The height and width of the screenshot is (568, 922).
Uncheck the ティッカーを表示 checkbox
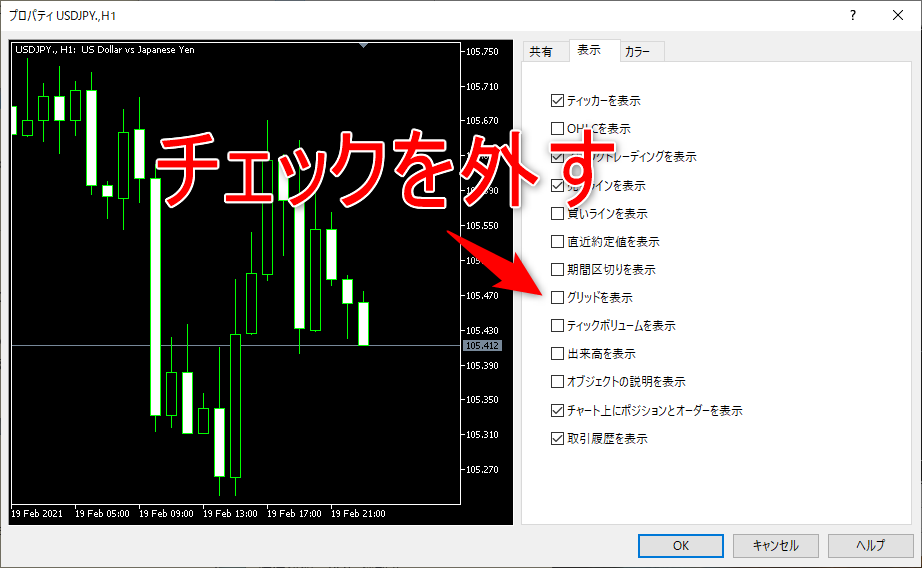click(x=557, y=101)
